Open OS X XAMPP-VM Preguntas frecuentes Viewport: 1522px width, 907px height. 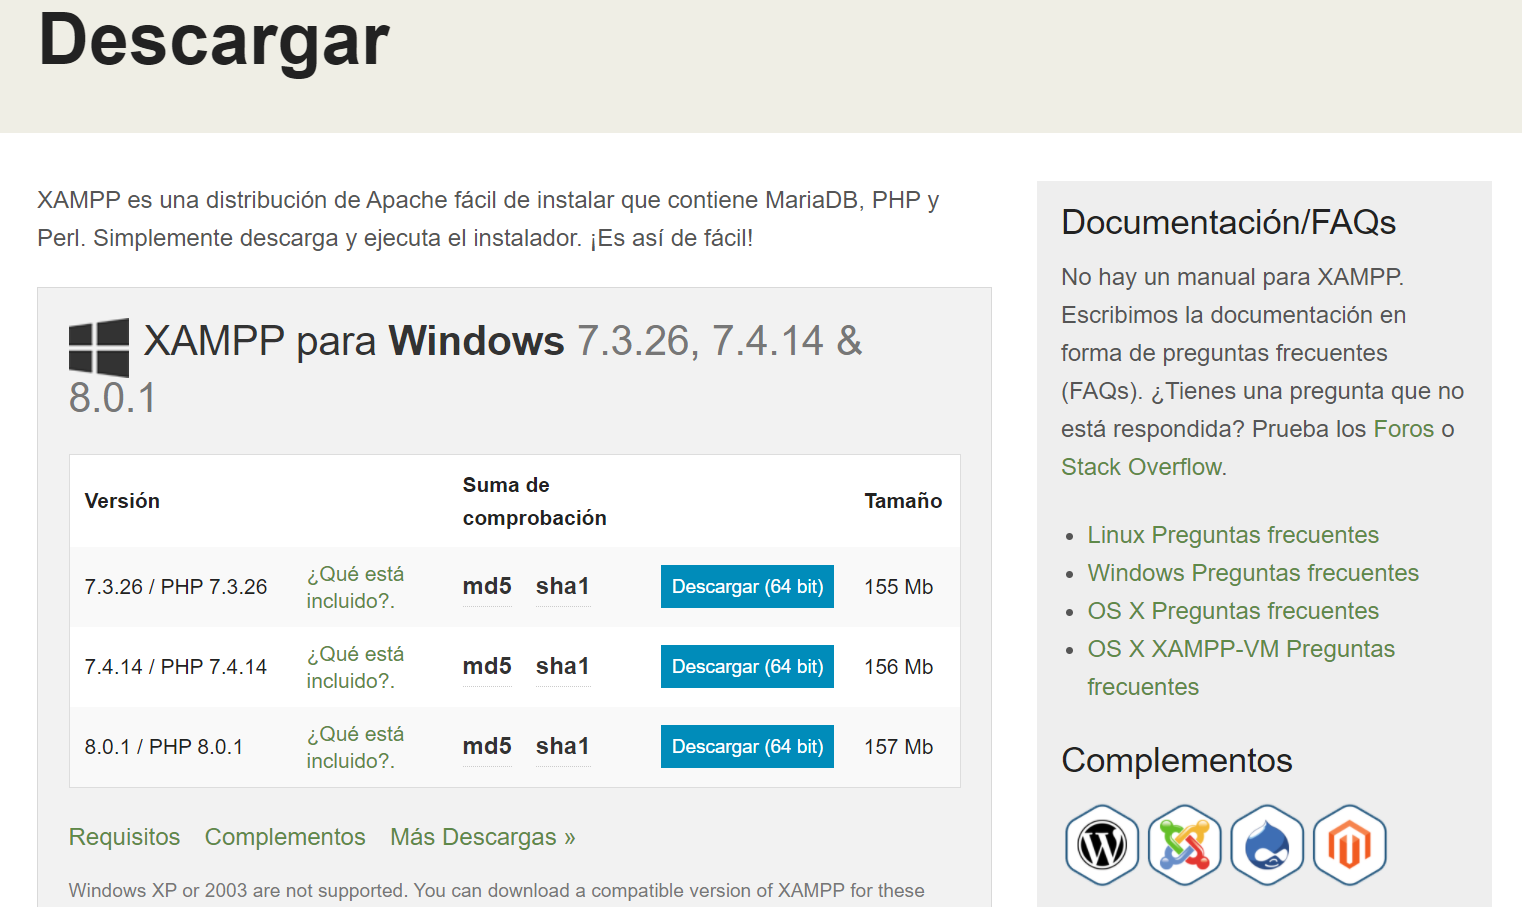point(1241,668)
